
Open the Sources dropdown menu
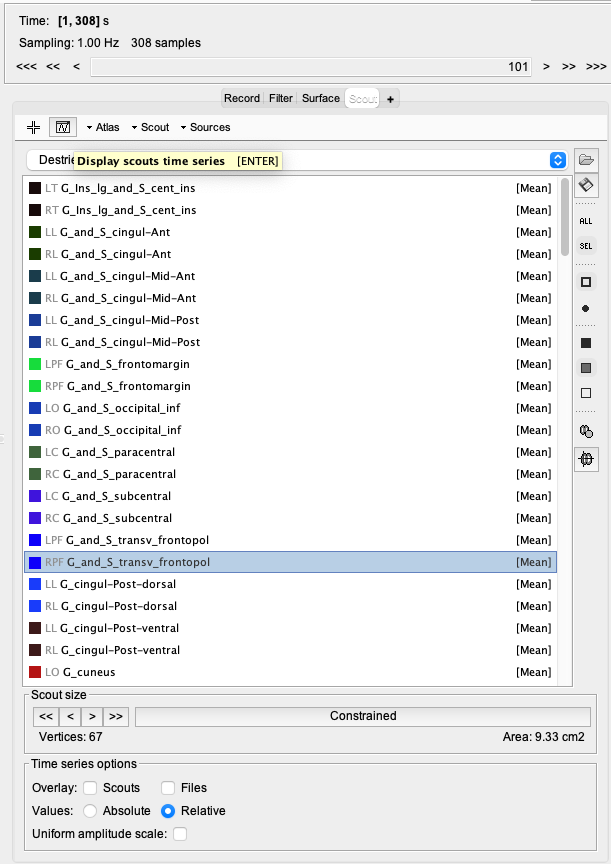[206, 127]
